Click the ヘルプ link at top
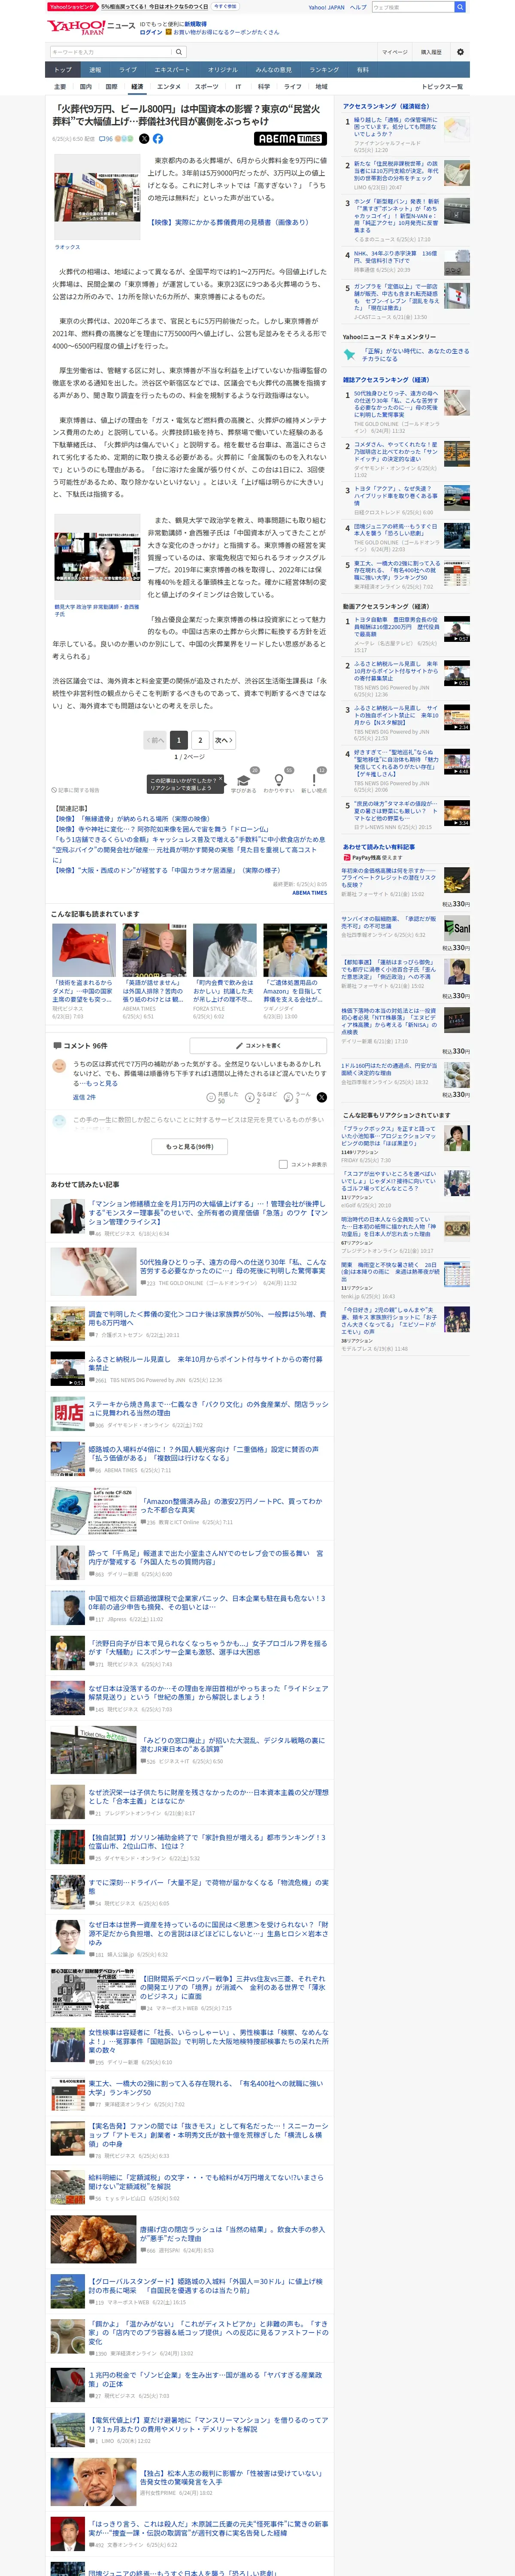Image resolution: width=515 pixels, height=2576 pixels. pos(357,7)
